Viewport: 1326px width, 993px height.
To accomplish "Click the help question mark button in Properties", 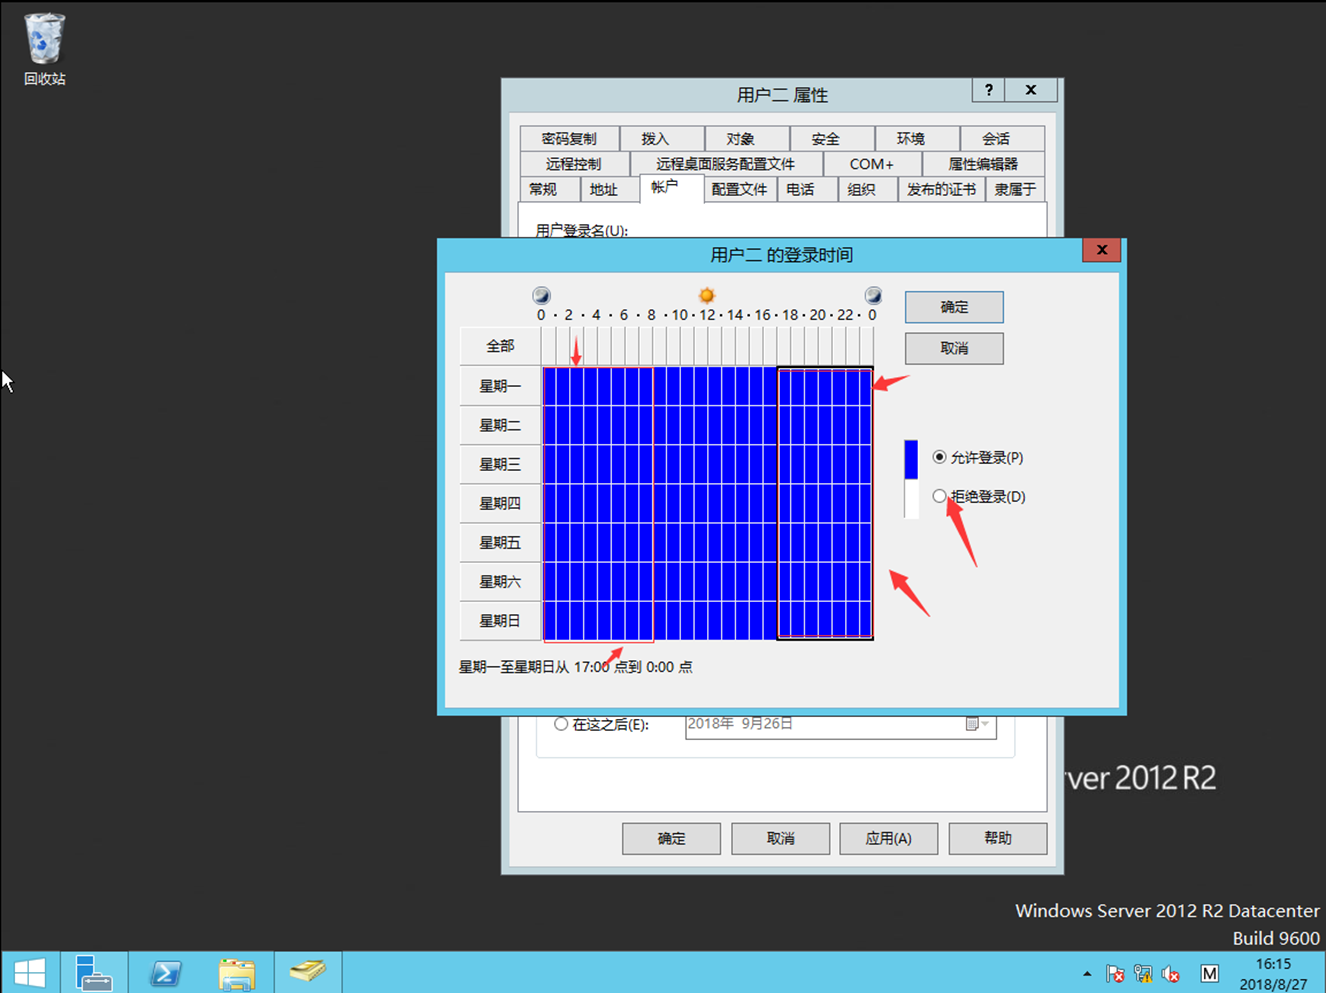I will click(989, 90).
